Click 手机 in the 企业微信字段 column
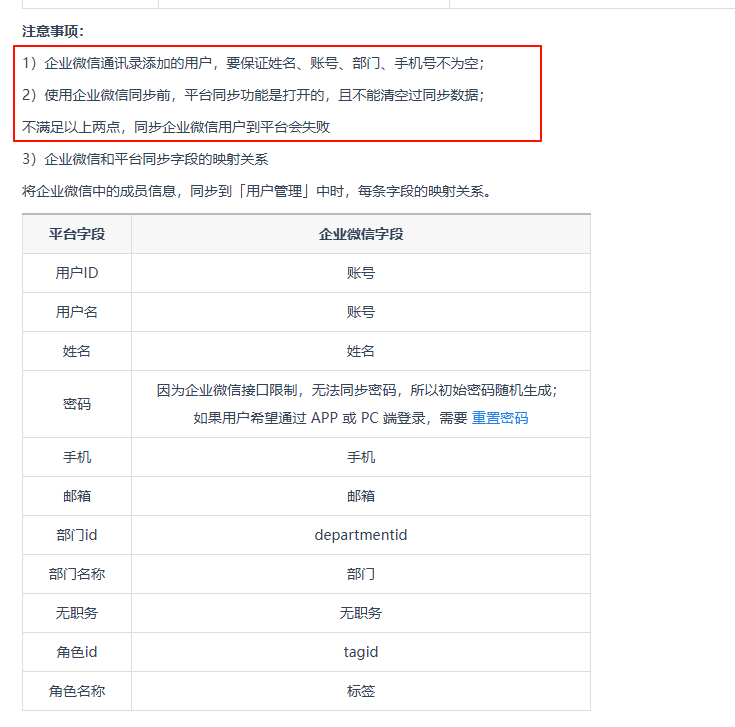The width and height of the screenshot is (735, 727). pyautogui.click(x=360, y=457)
